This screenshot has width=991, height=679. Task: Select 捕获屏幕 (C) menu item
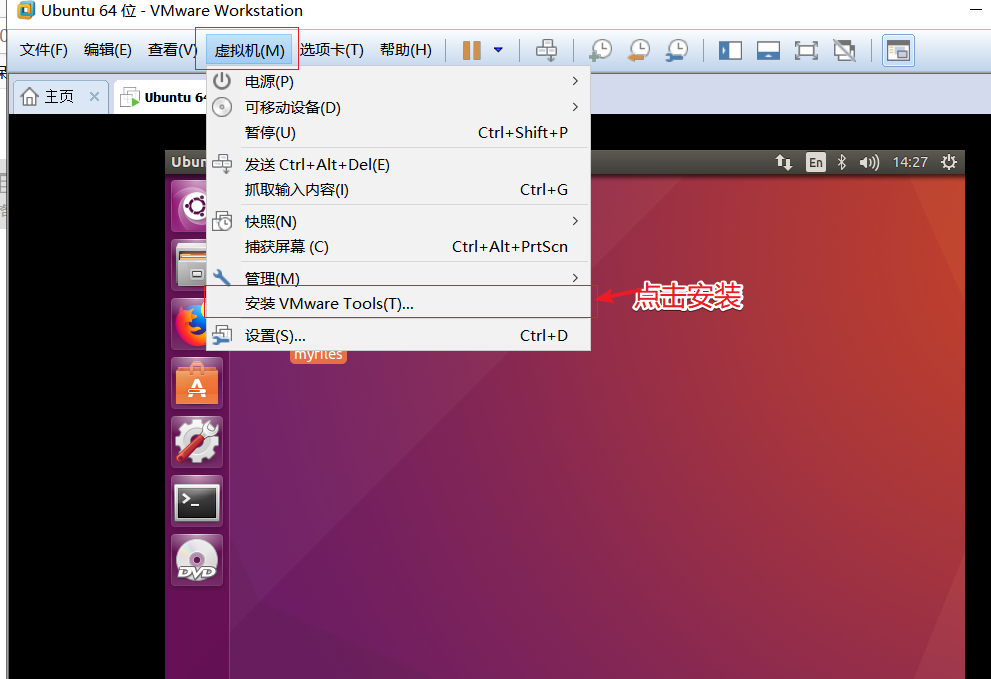pos(398,247)
